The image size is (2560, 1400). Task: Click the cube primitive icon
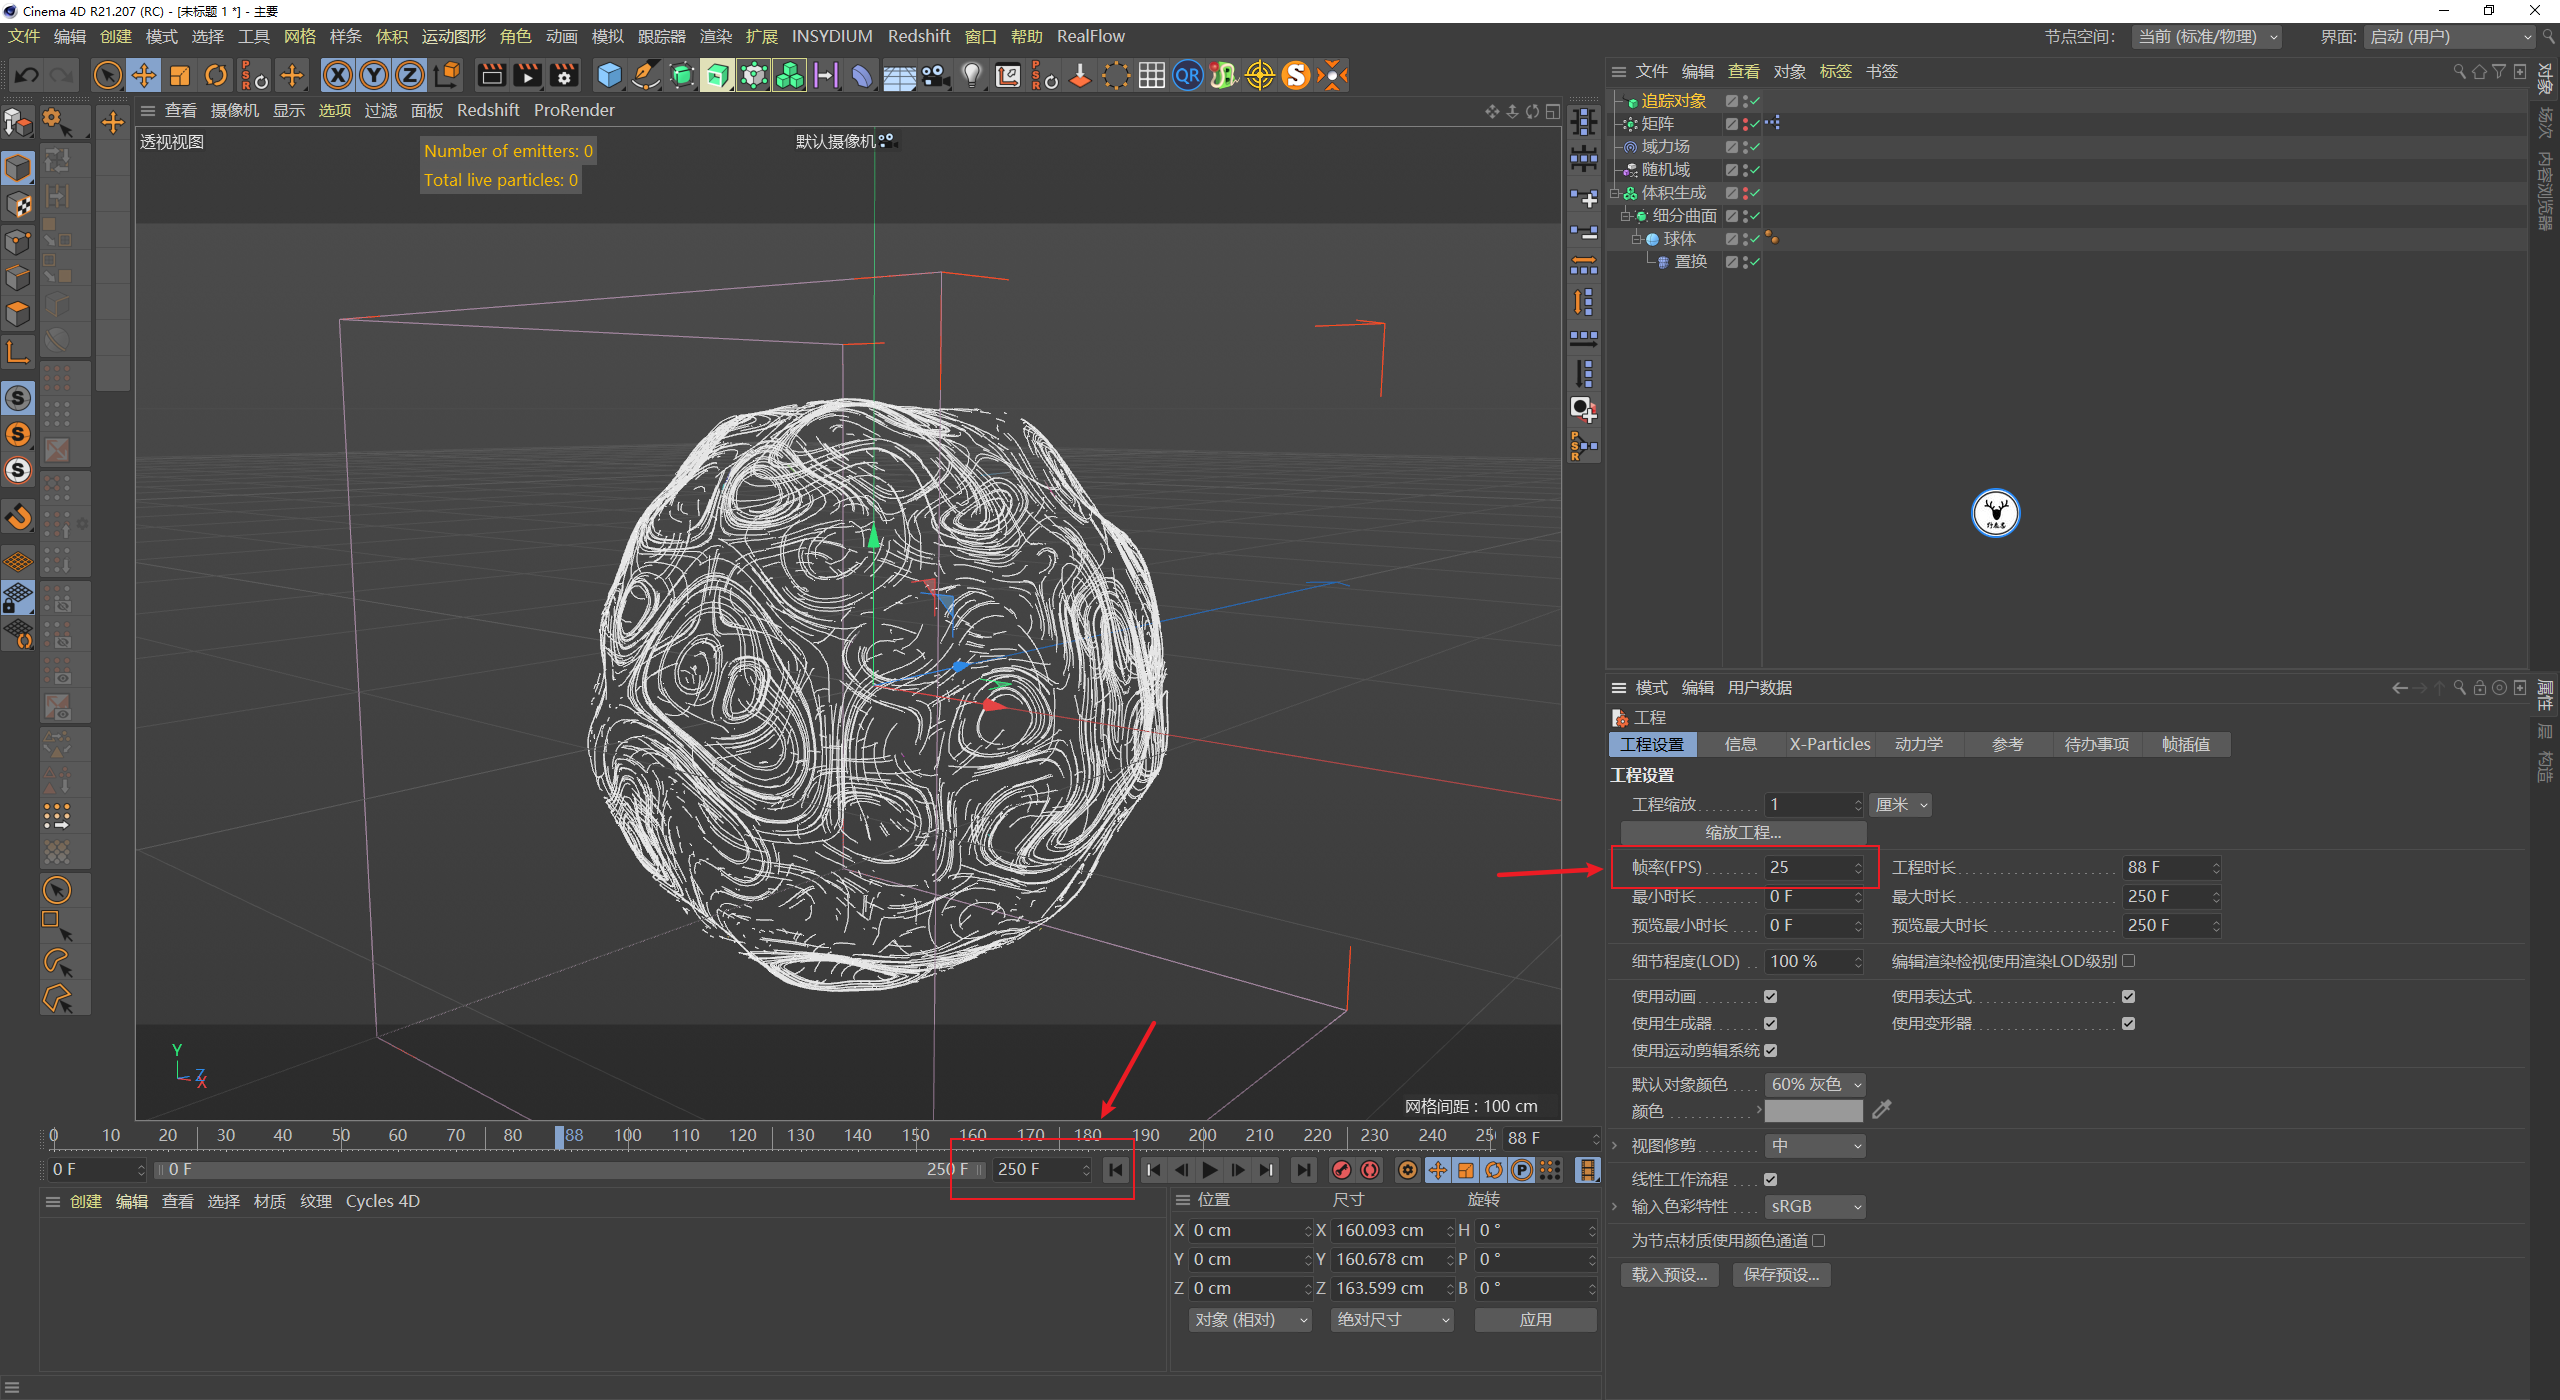609,75
